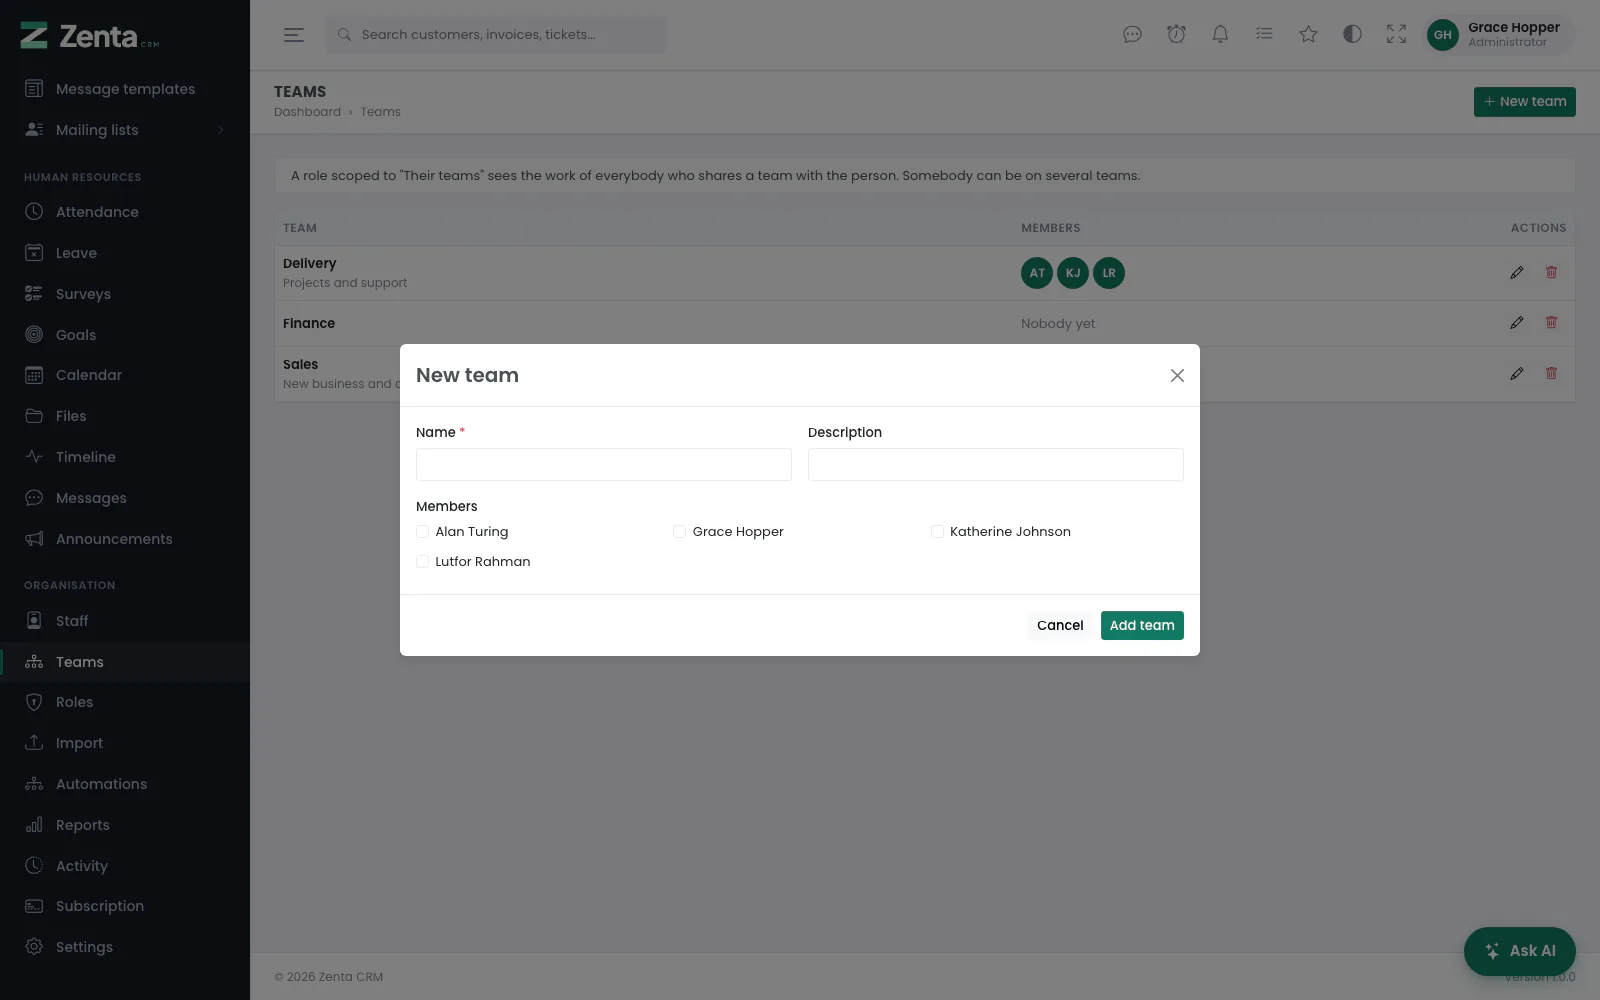This screenshot has width=1600, height=1000.
Task: Enter fullscreen with the expand icon
Action: [x=1396, y=35]
